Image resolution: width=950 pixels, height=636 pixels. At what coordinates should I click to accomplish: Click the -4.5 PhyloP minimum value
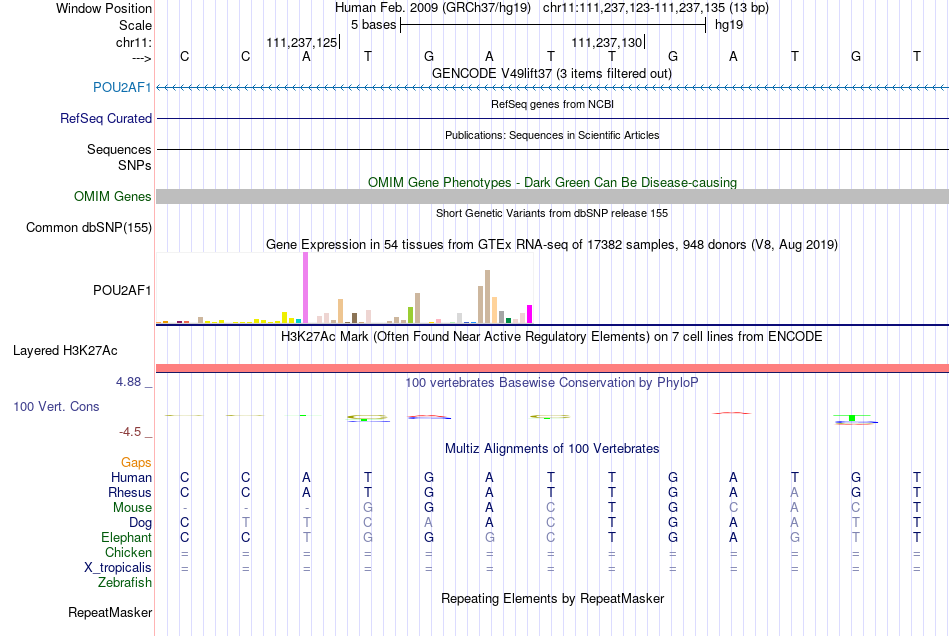click(x=130, y=432)
